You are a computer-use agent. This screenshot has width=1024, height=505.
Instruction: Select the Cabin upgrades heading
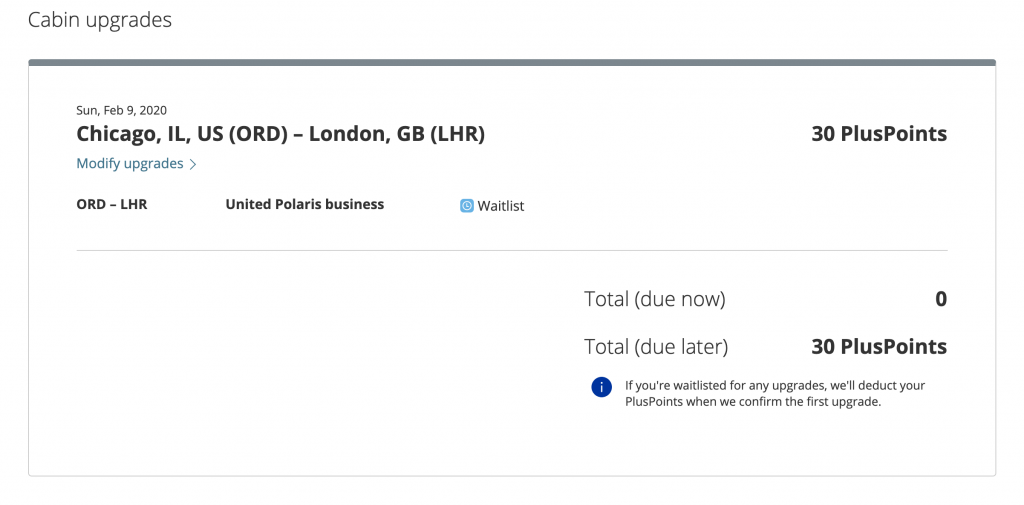100,20
